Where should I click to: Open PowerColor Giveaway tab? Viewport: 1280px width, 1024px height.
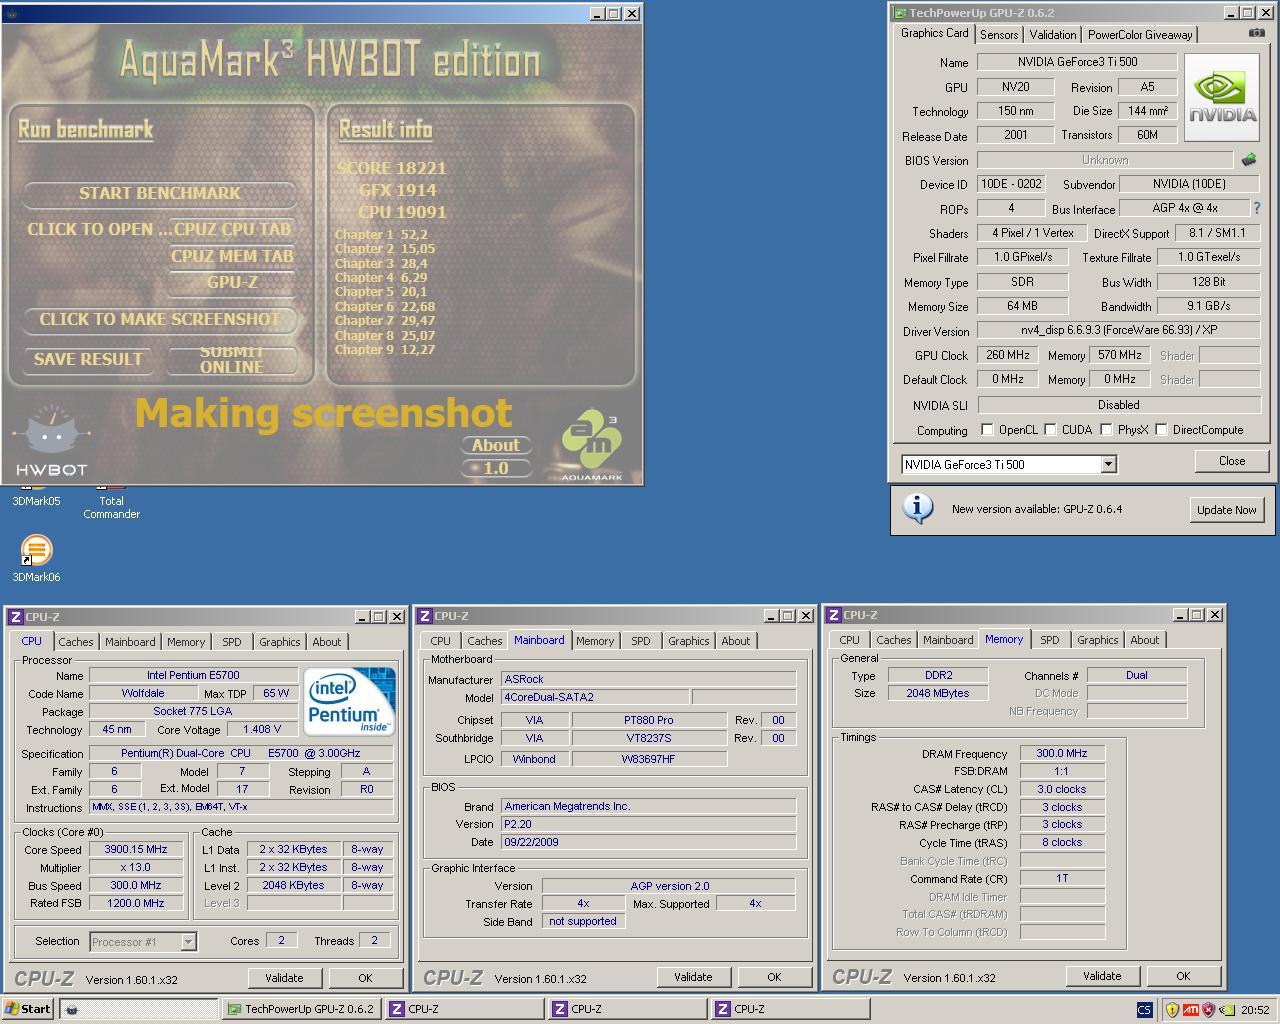(1140, 35)
